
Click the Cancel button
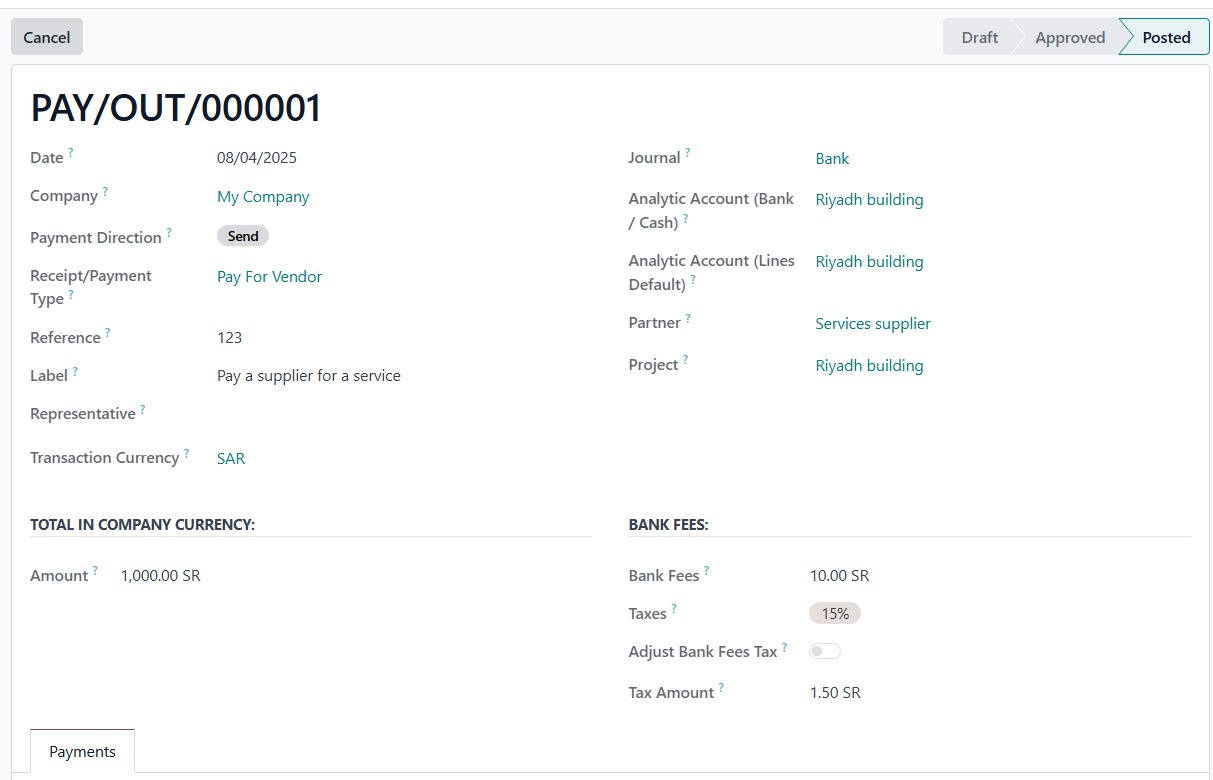click(x=47, y=37)
